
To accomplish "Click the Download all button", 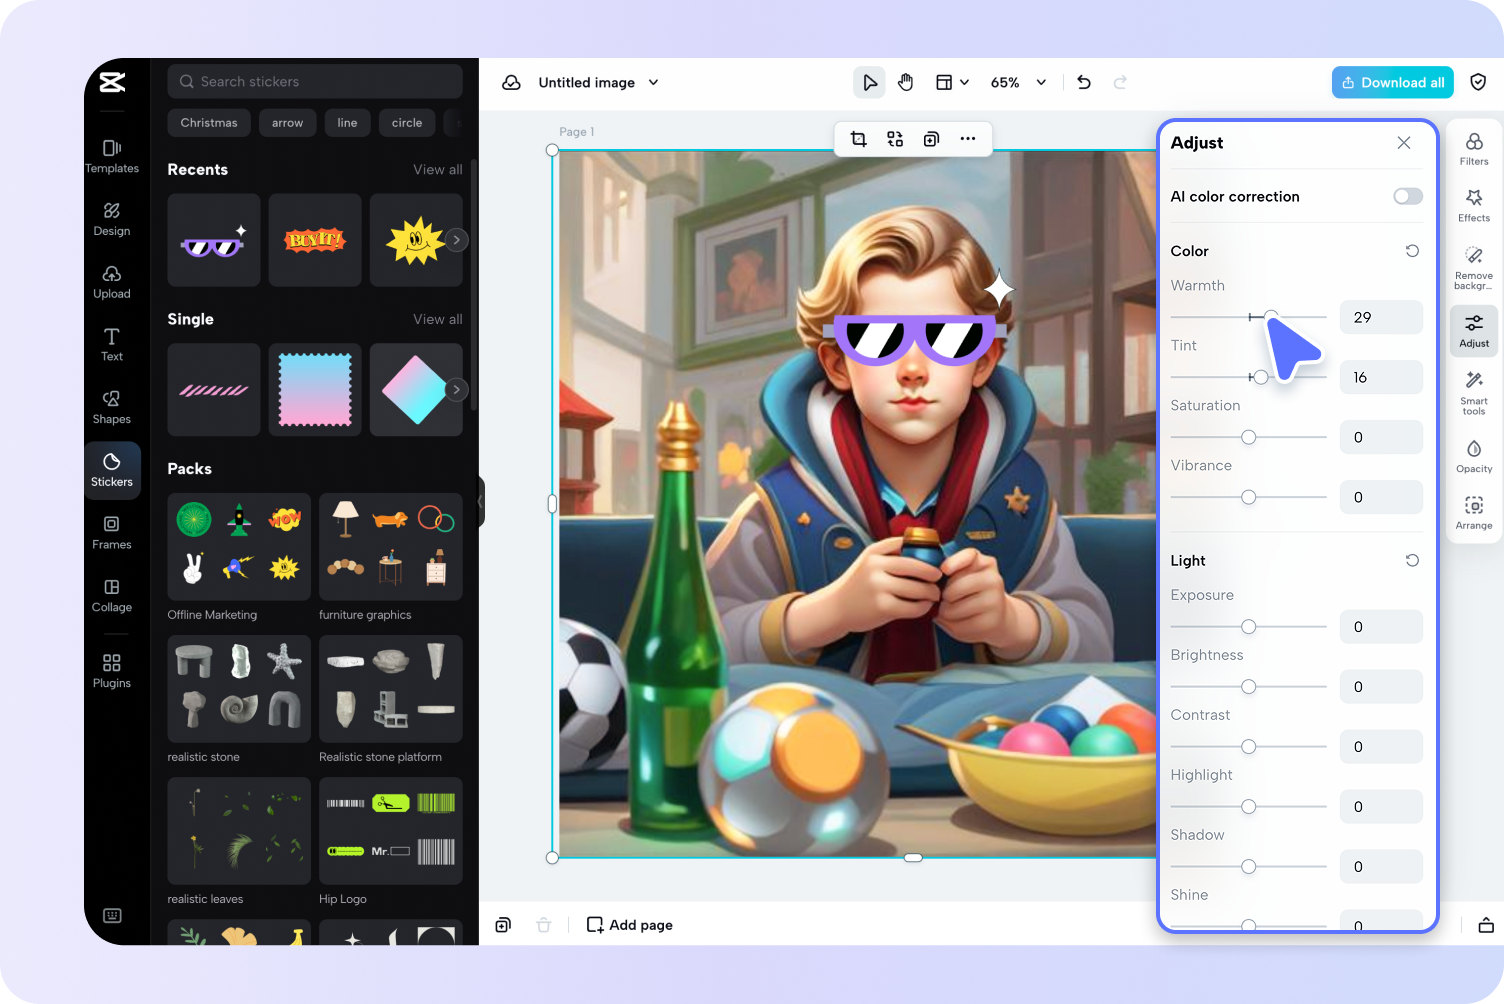I will pyautogui.click(x=1393, y=83).
